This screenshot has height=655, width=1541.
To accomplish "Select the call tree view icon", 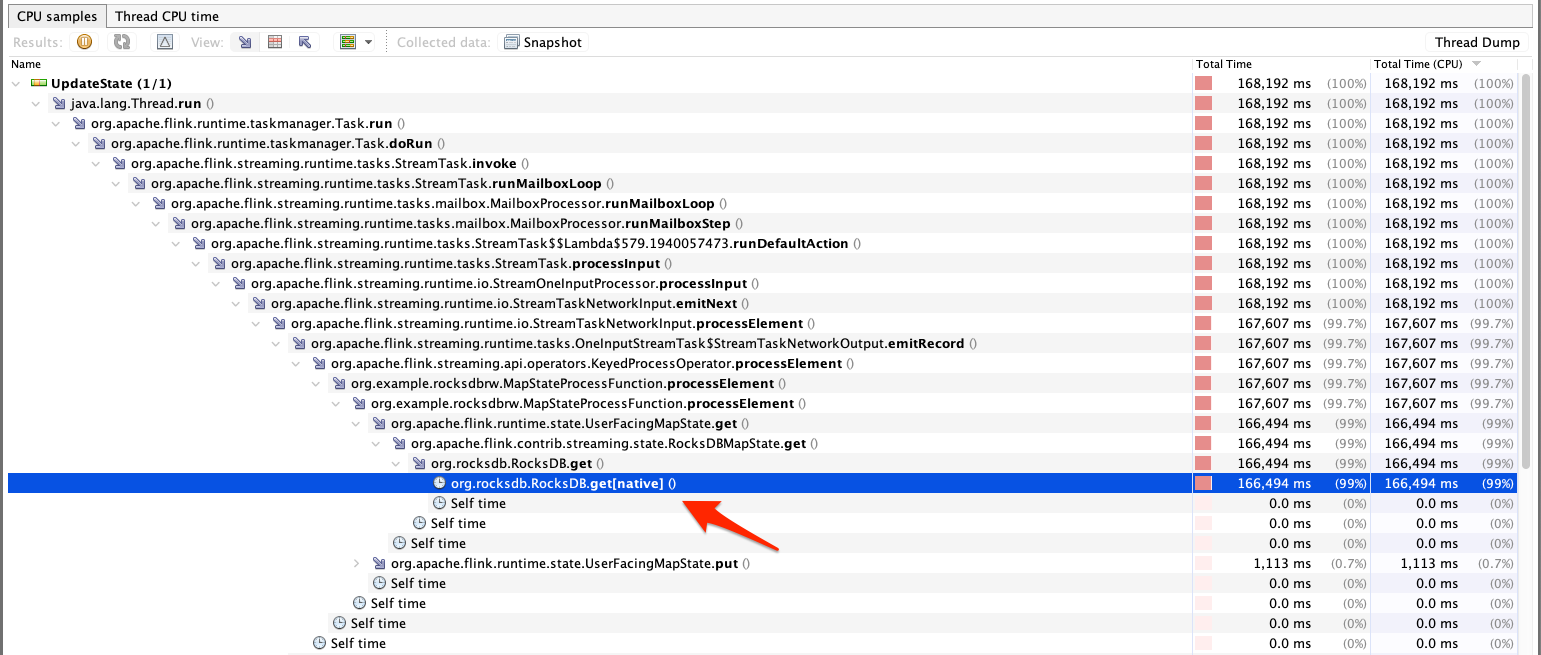I will (245, 42).
